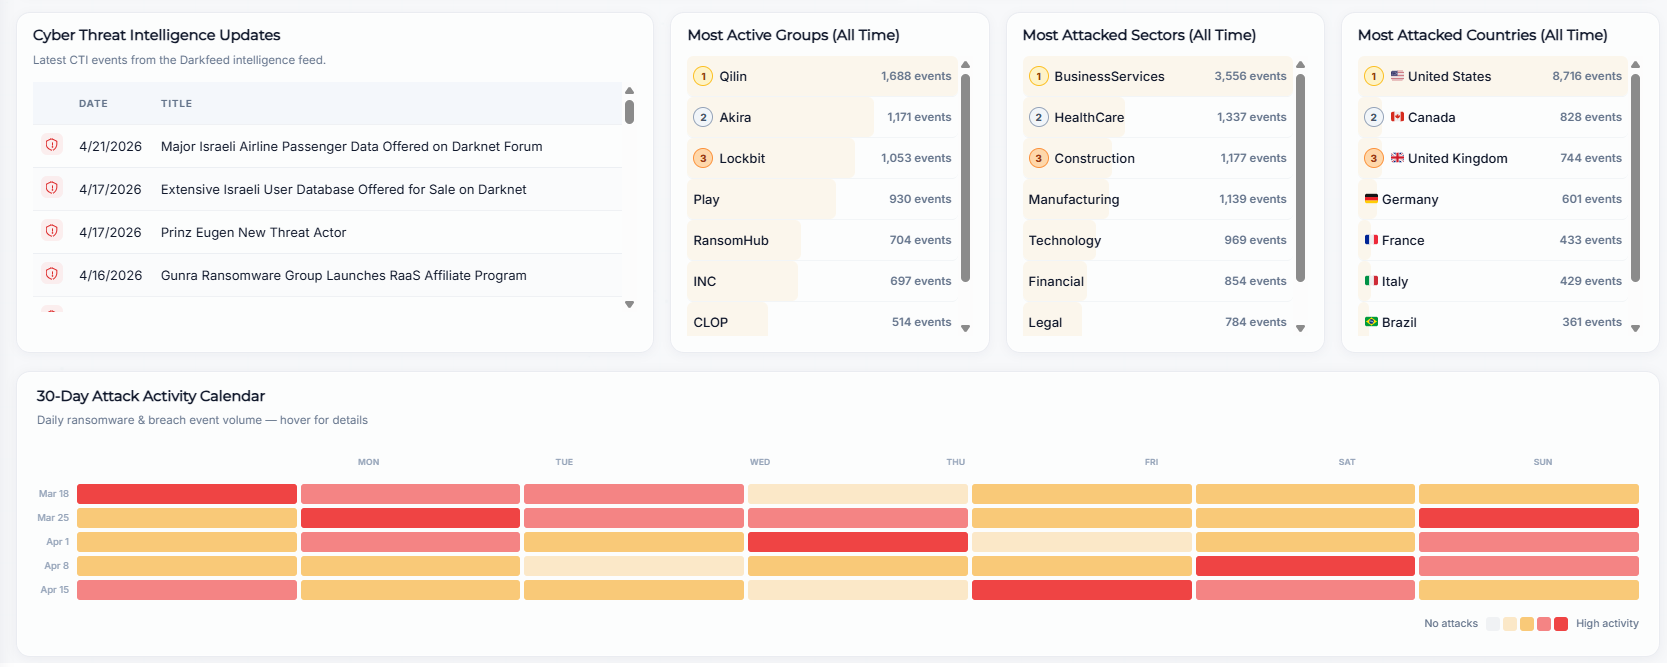This screenshot has width=1667, height=667.
Task: Select the RansomHub group row
Action: pyautogui.click(x=822, y=240)
